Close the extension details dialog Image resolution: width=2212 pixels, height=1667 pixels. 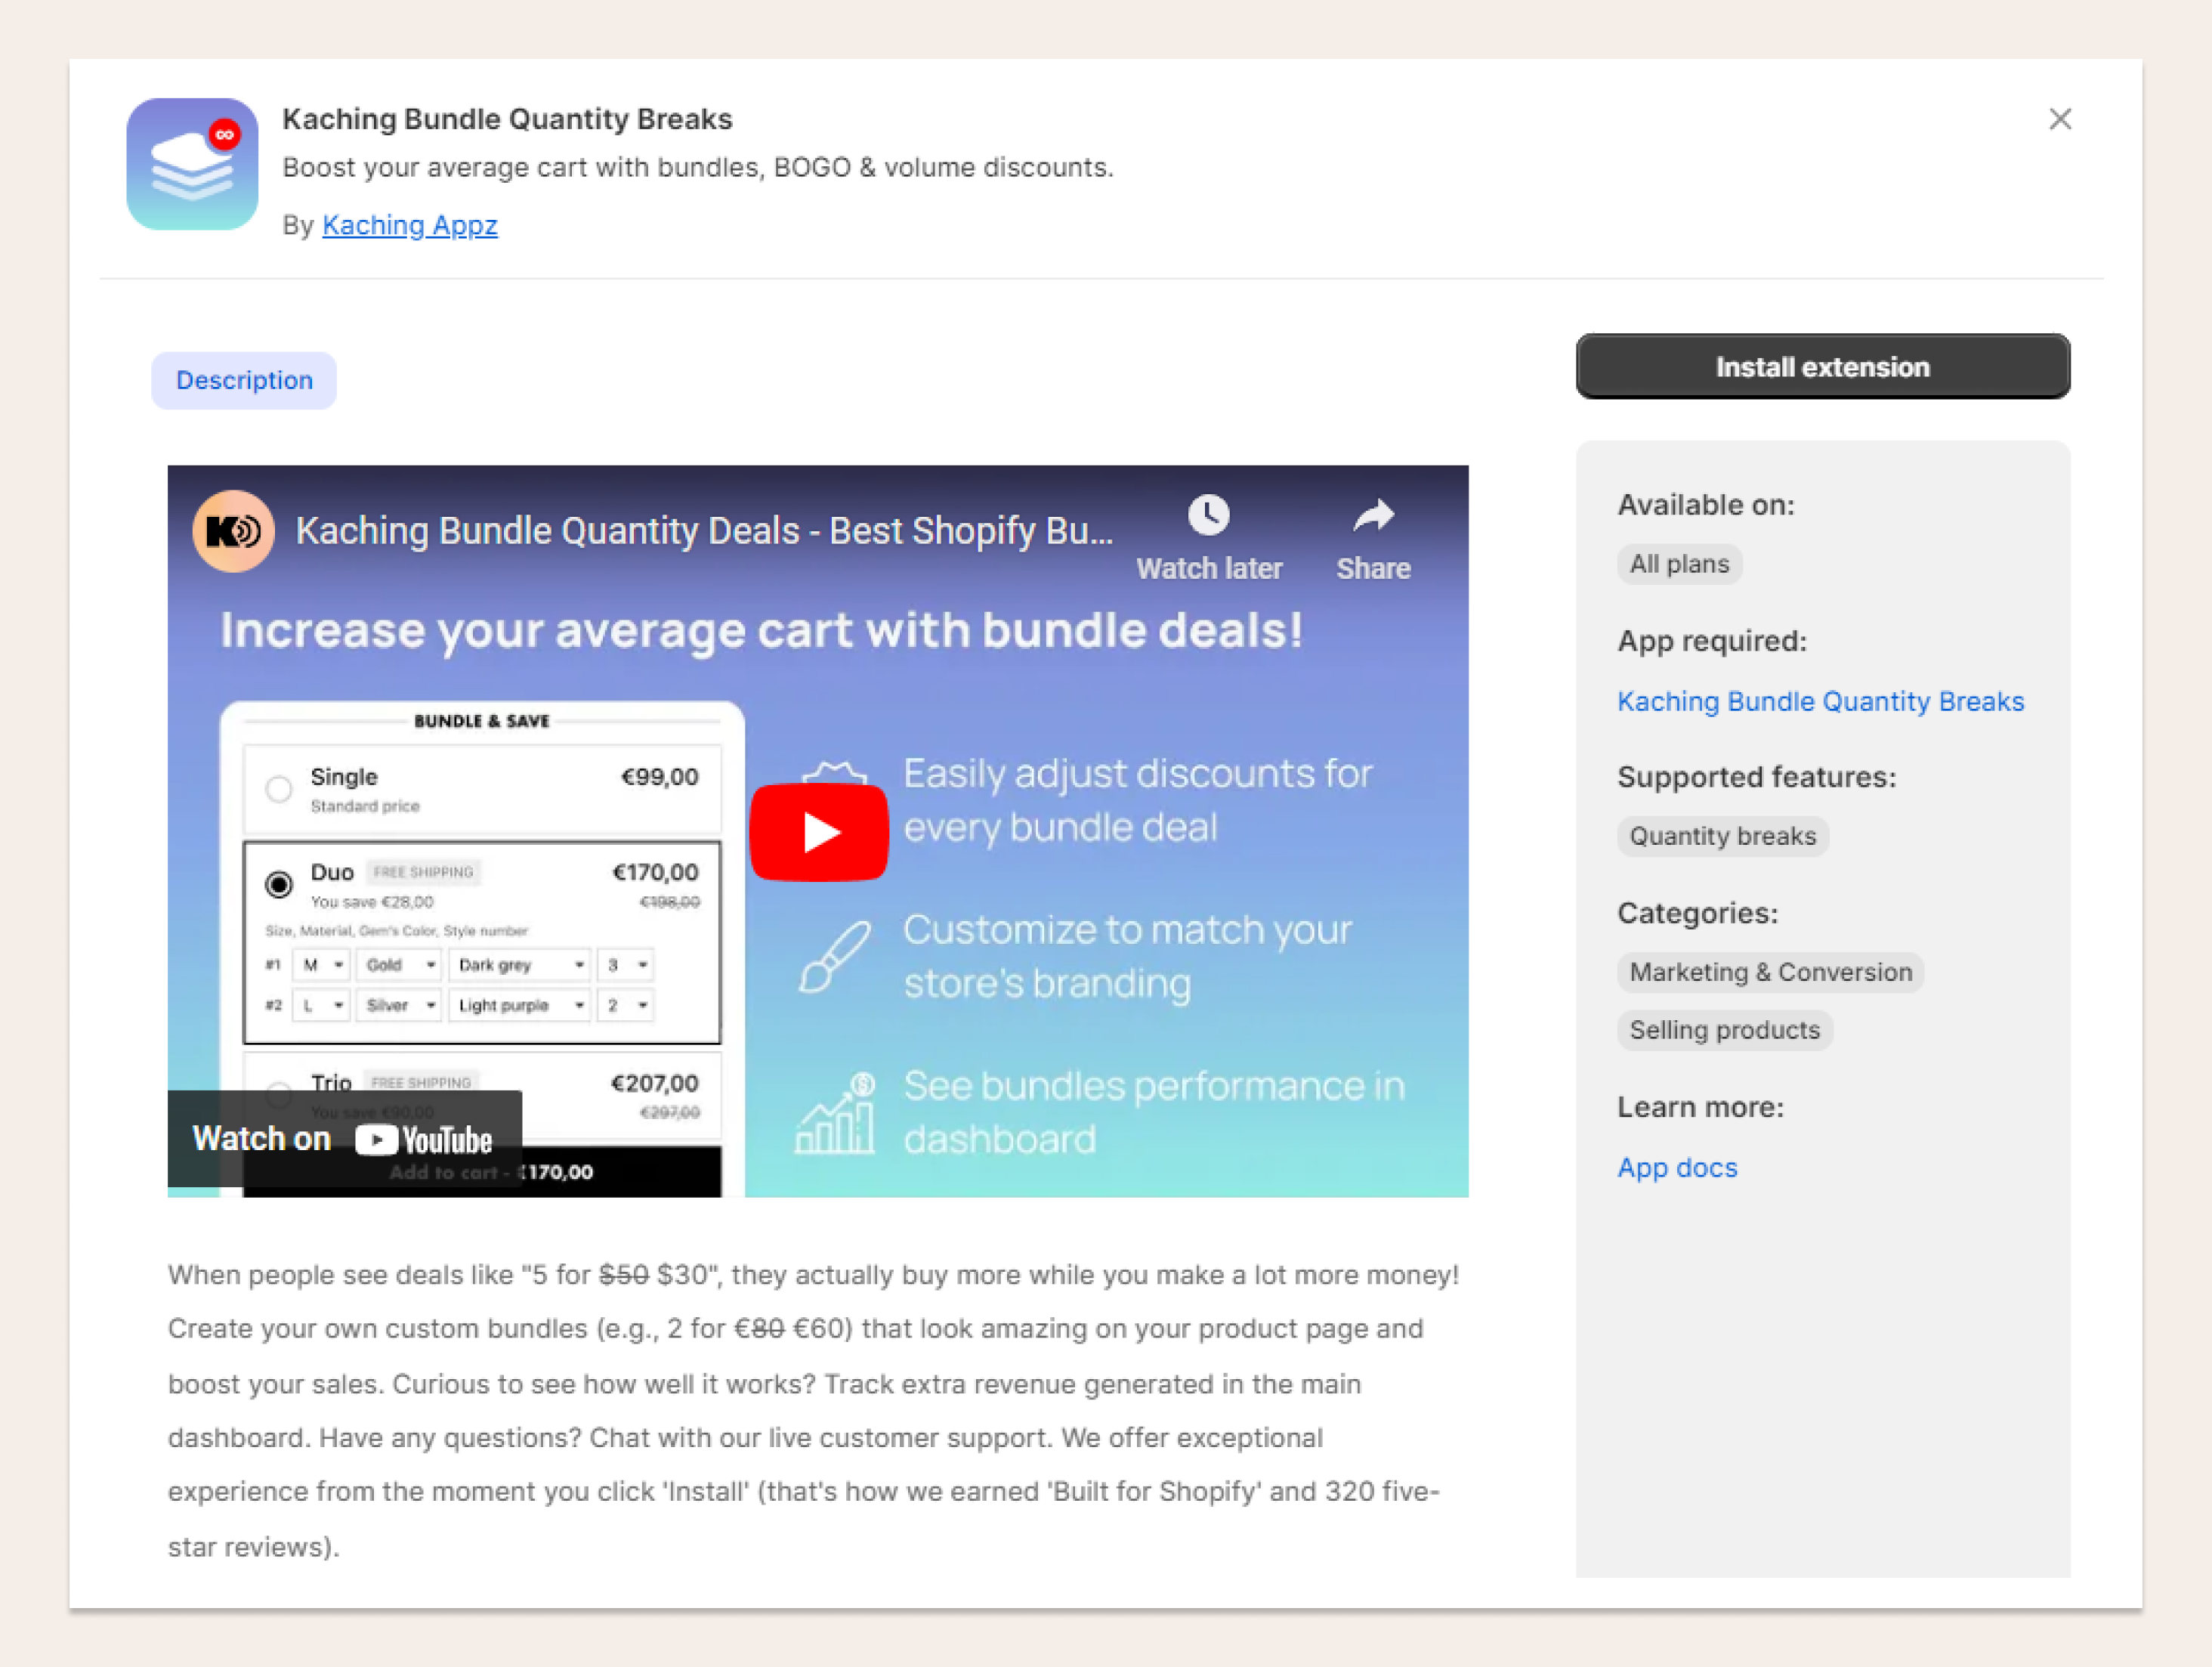tap(2060, 119)
